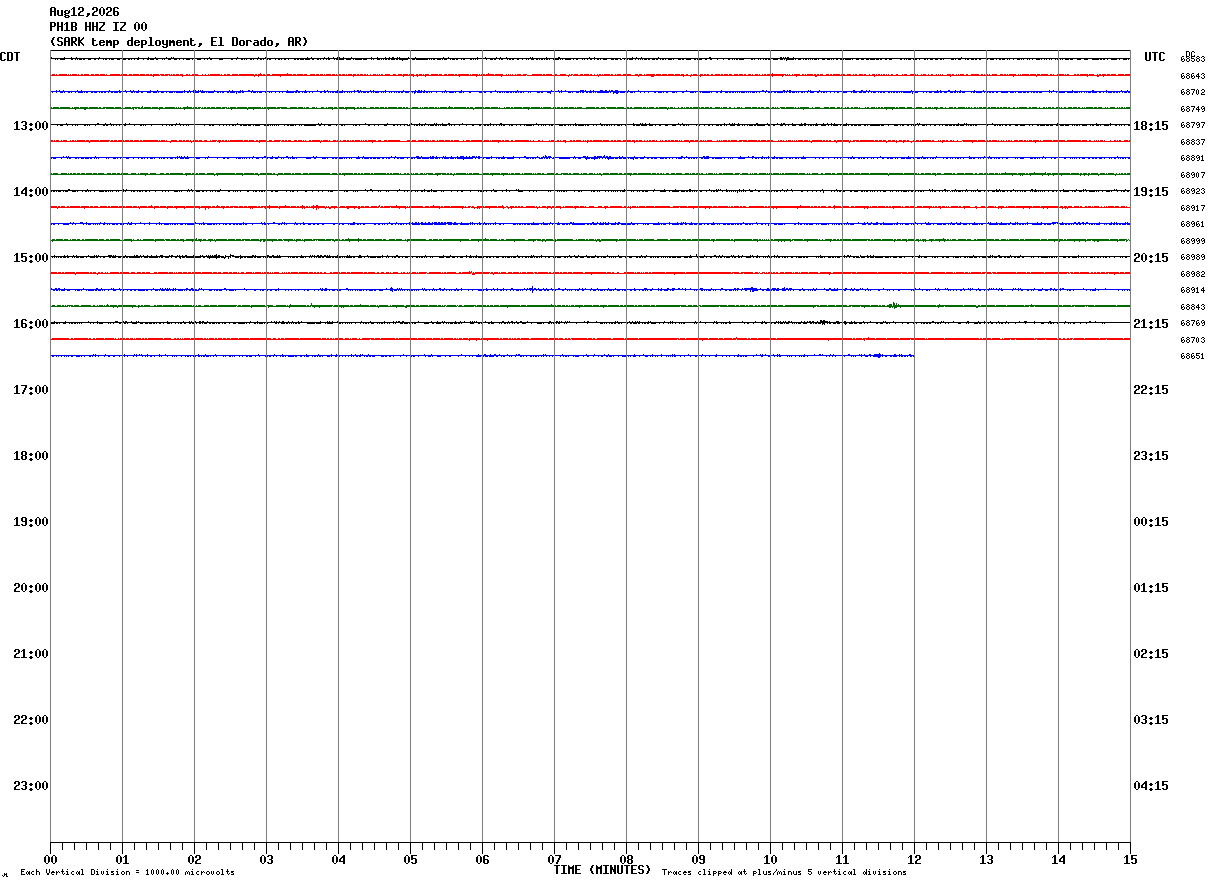This screenshot has width=1210, height=886.
Task: Click the end of the last blue trace
Action: [912, 355]
